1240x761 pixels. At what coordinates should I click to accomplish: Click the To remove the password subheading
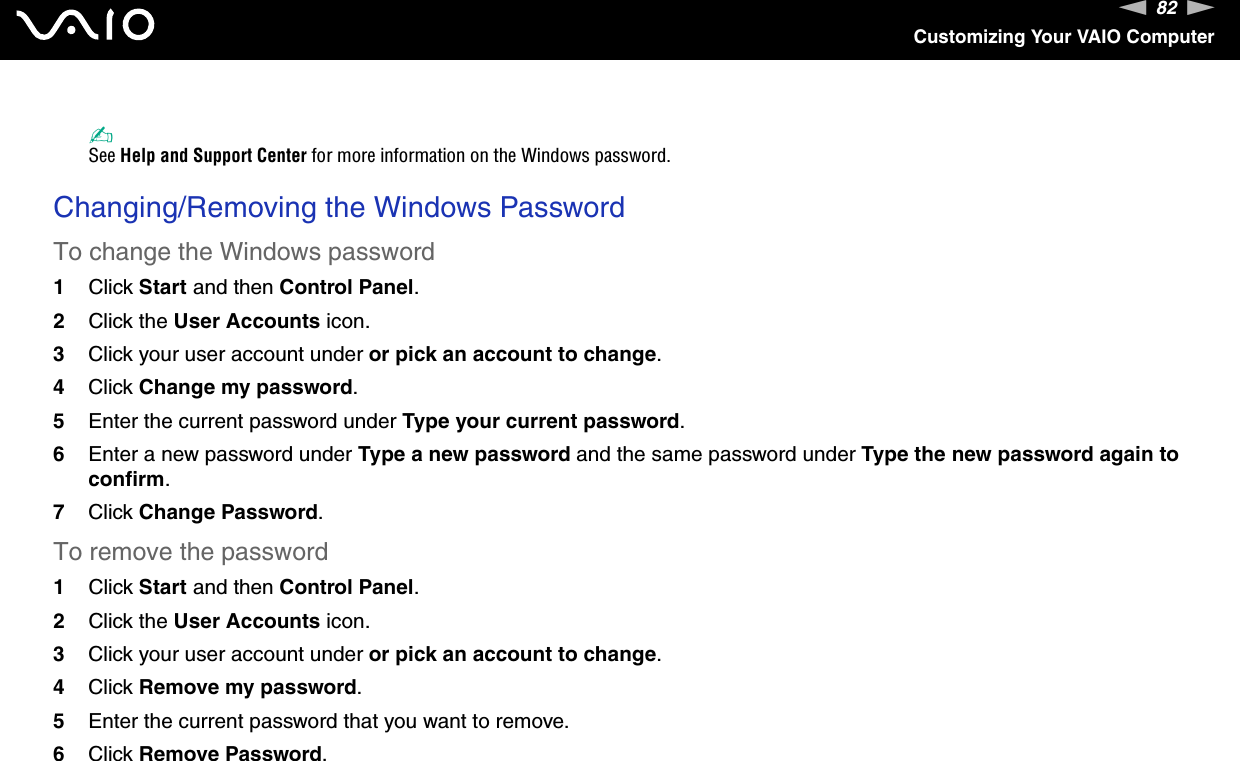click(x=191, y=551)
